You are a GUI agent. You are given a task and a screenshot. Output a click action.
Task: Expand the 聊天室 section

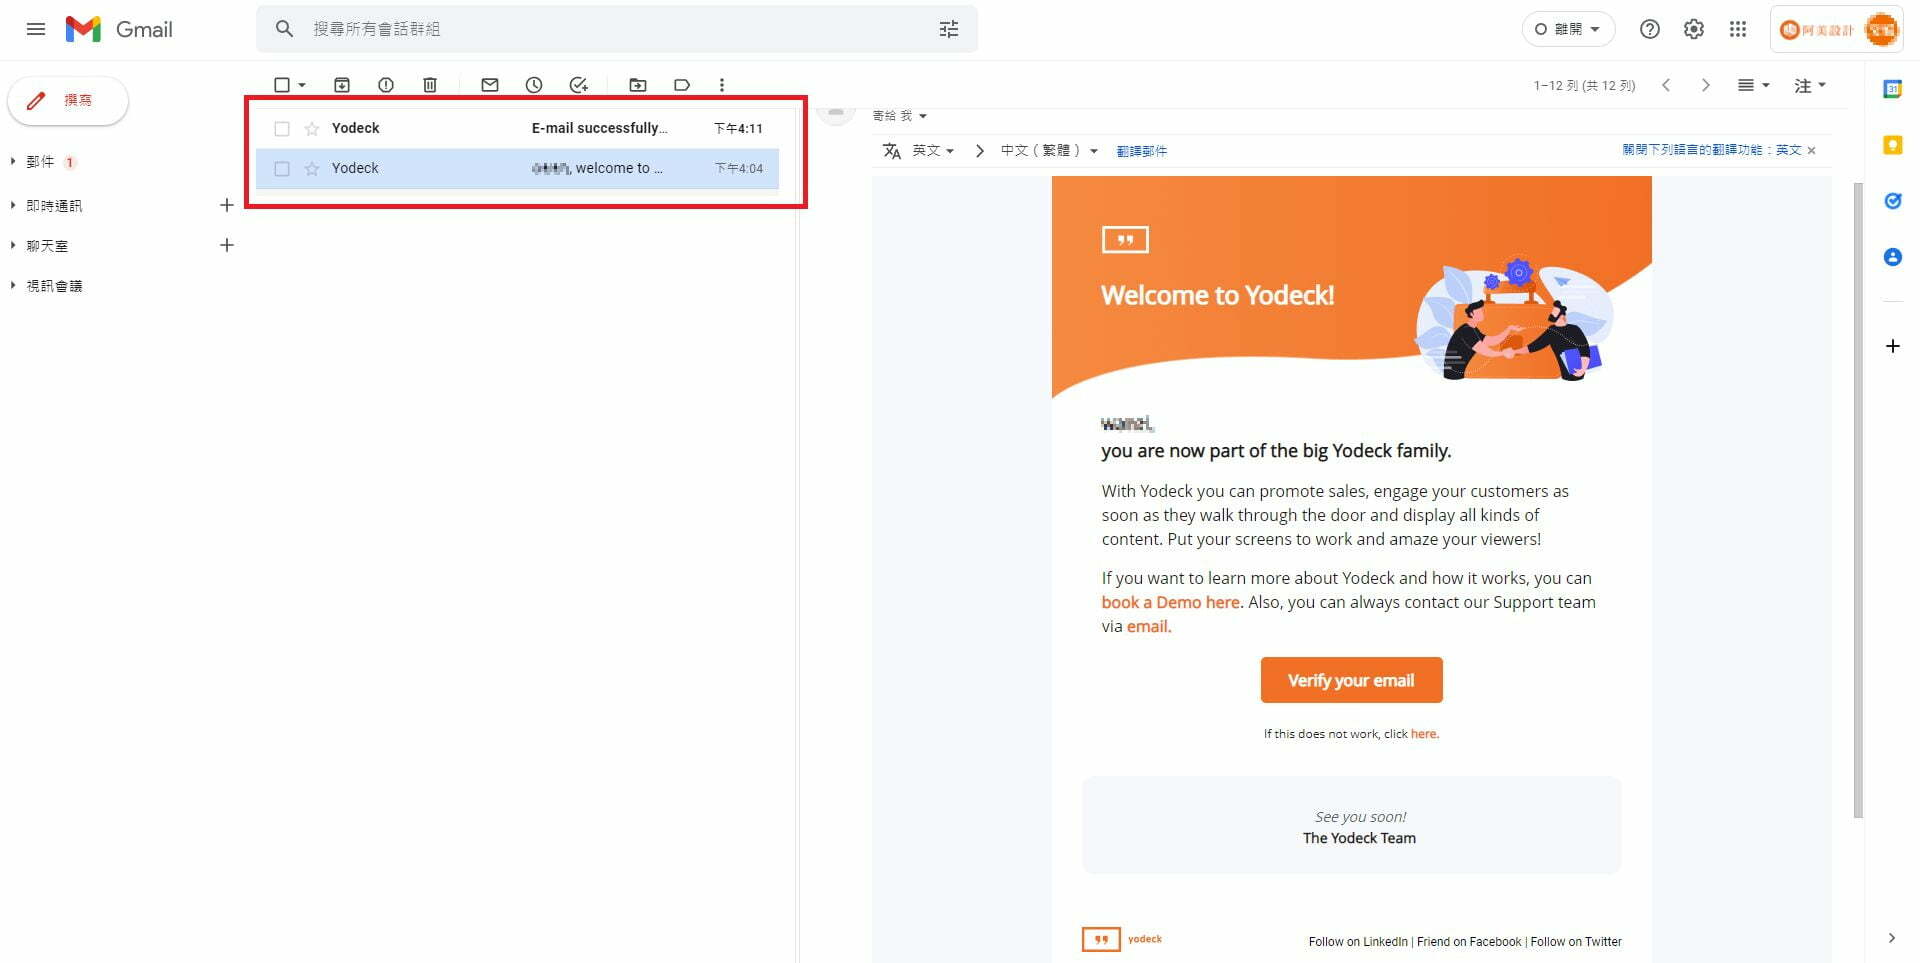[13, 245]
